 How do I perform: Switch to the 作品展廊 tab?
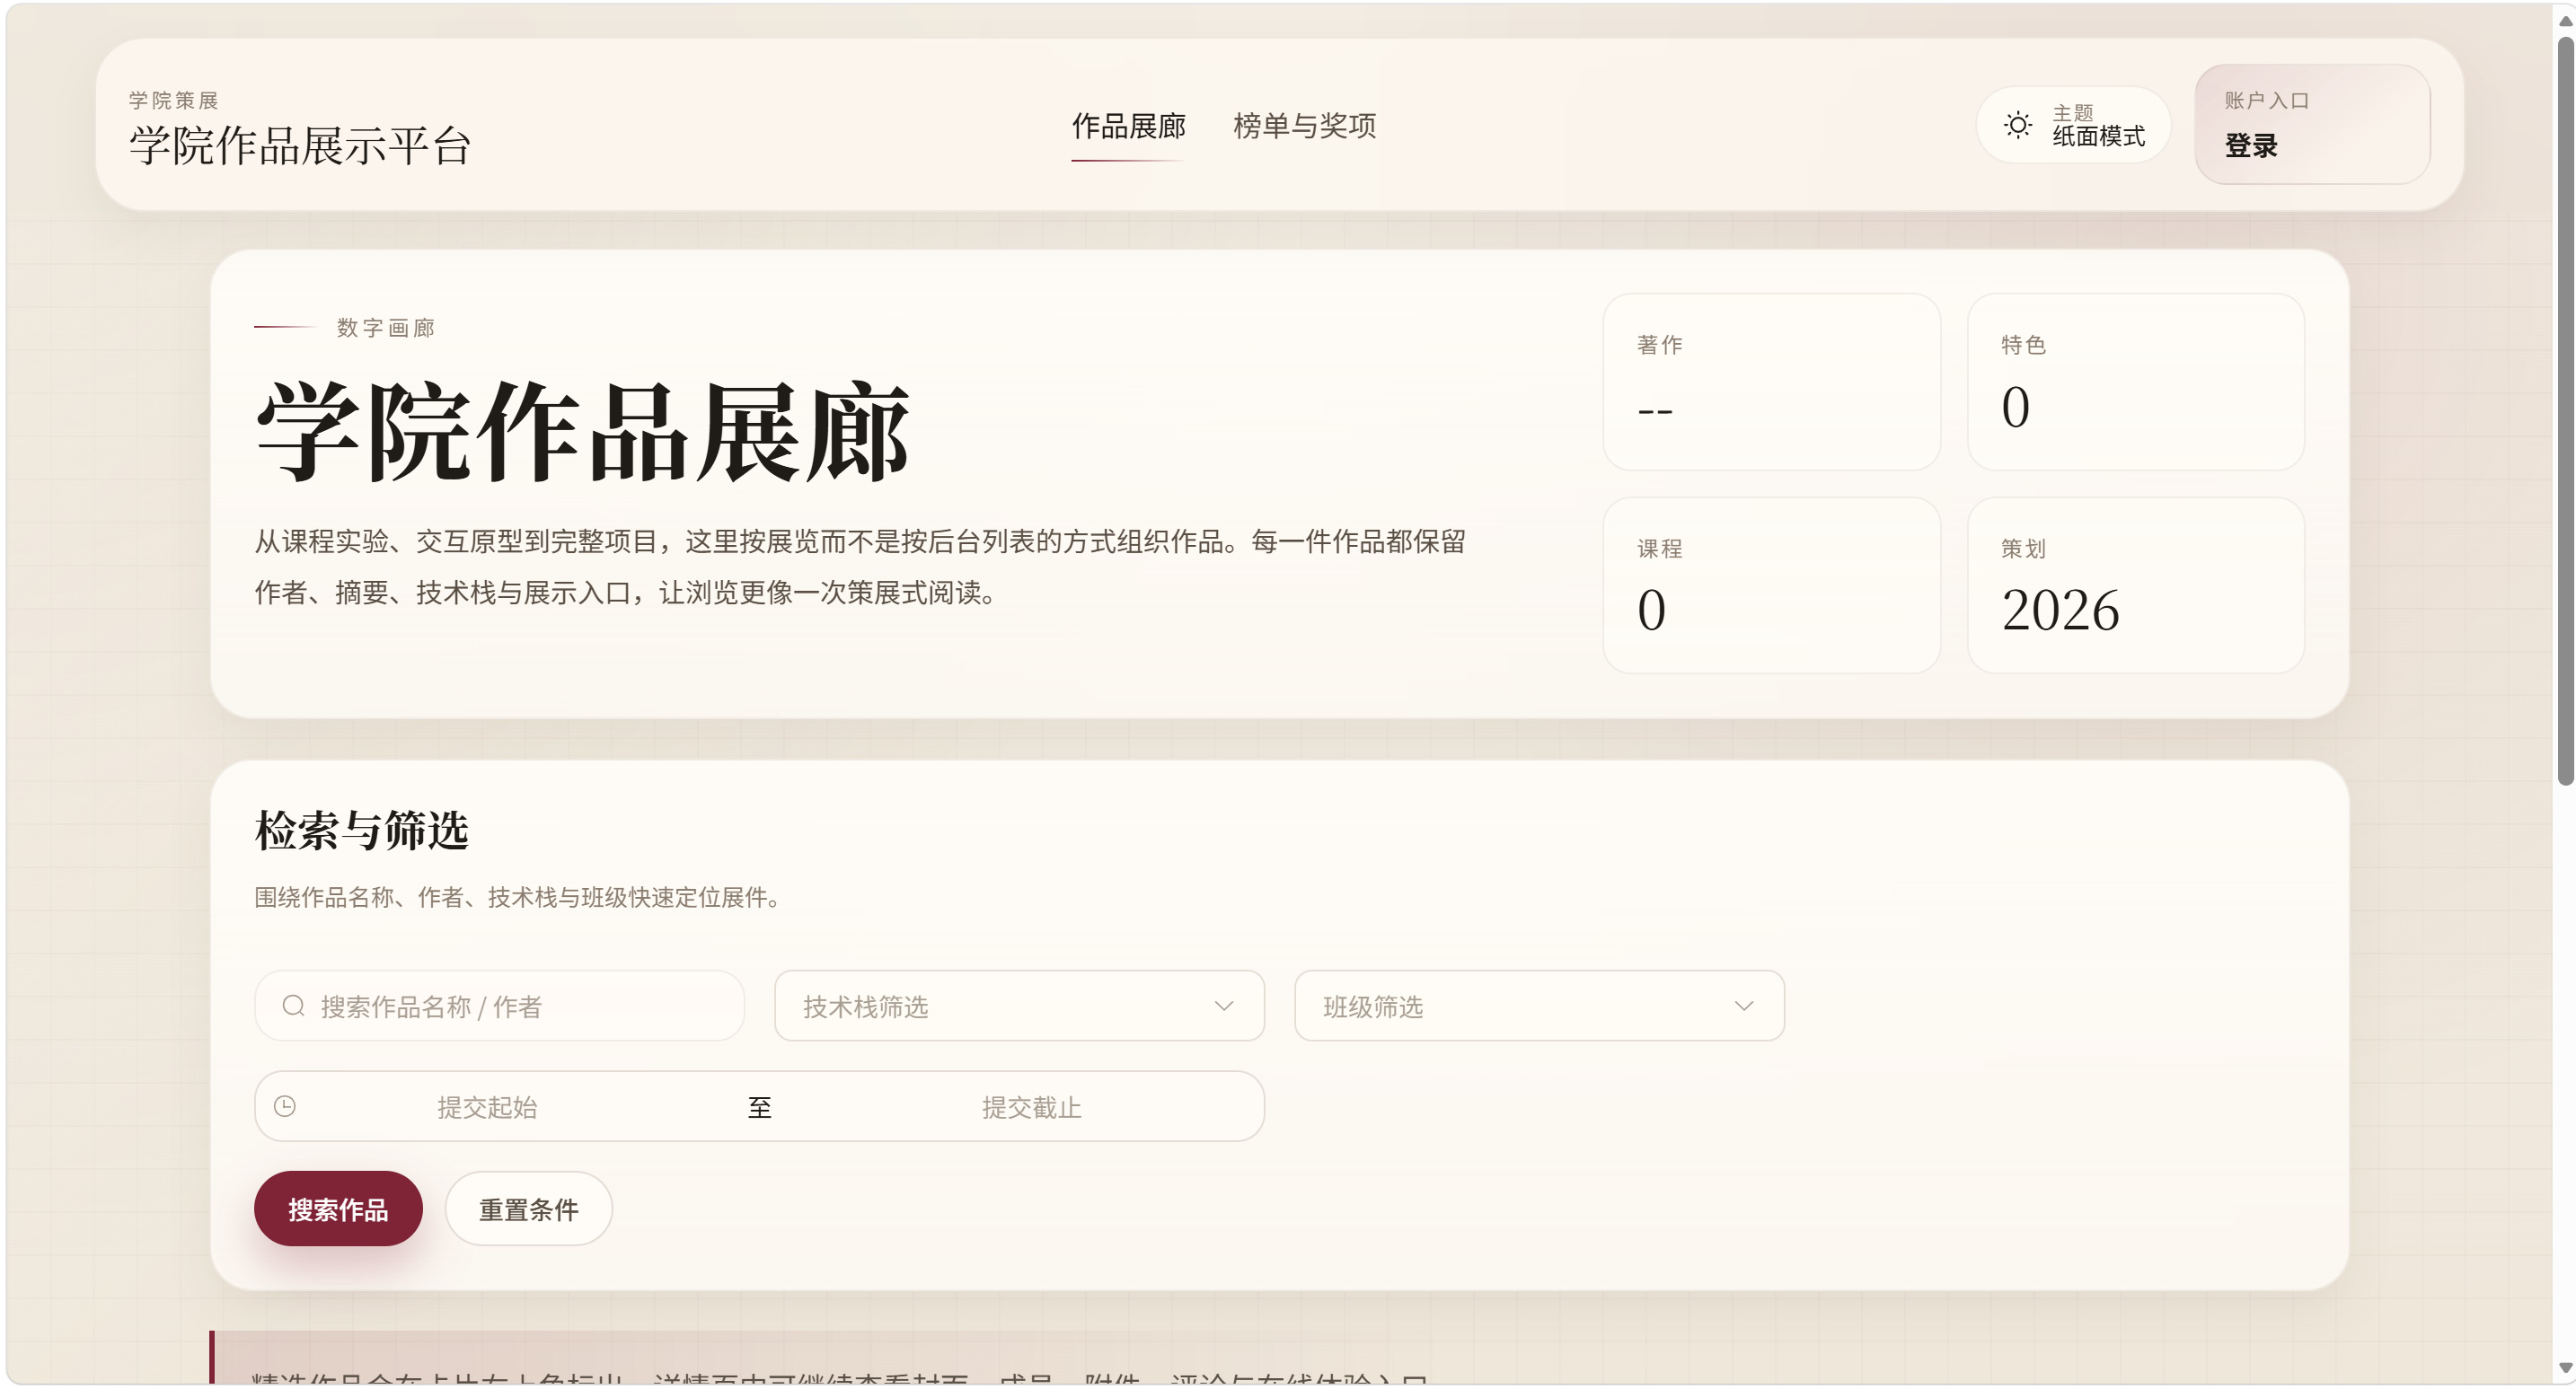tap(1128, 126)
